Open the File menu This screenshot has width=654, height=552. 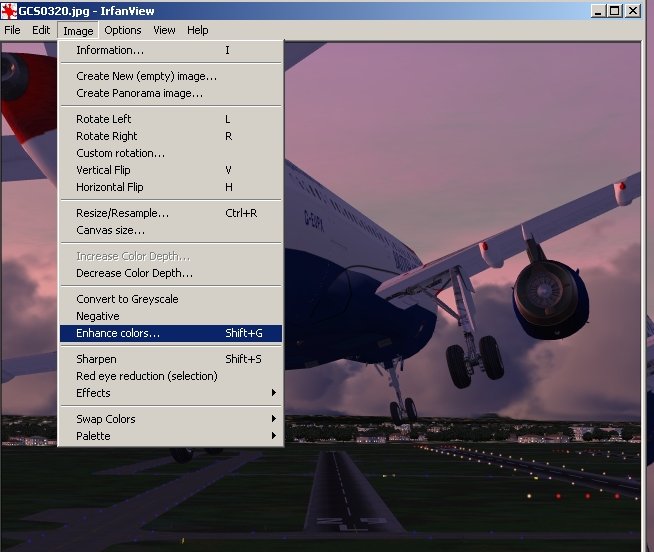pyautogui.click(x=12, y=30)
